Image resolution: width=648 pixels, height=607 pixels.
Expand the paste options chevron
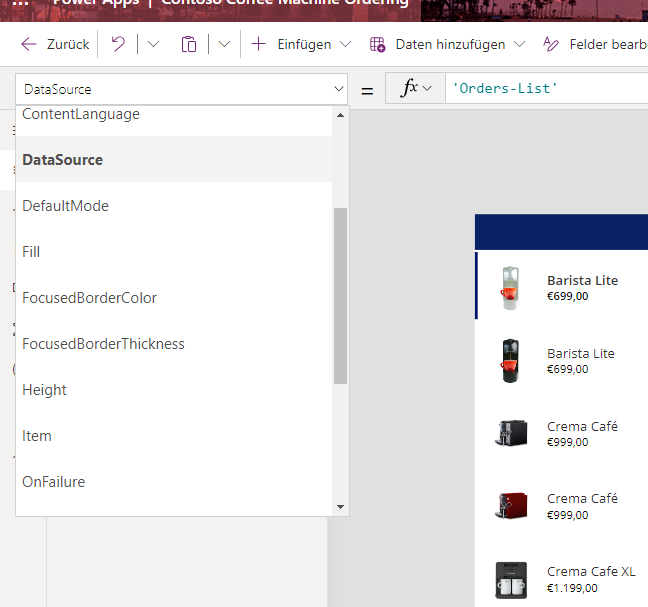click(224, 44)
